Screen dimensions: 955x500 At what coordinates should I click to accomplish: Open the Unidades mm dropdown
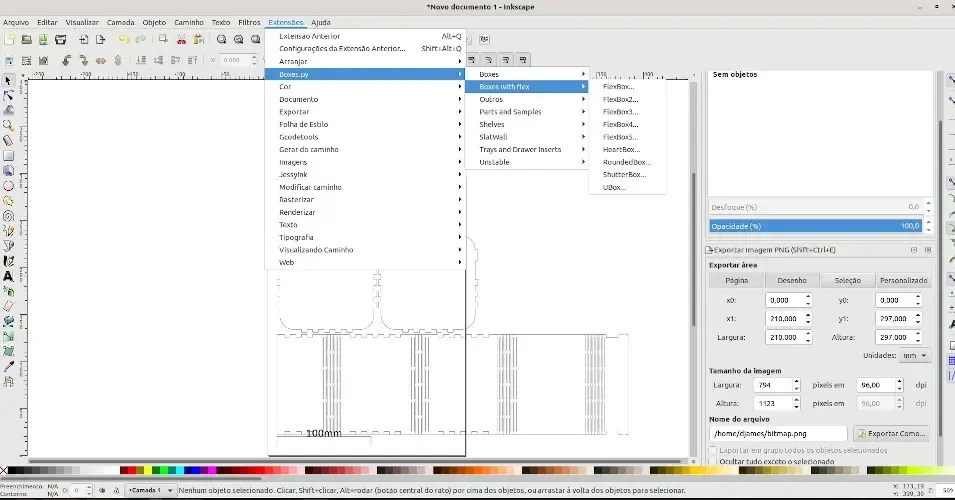coord(915,356)
